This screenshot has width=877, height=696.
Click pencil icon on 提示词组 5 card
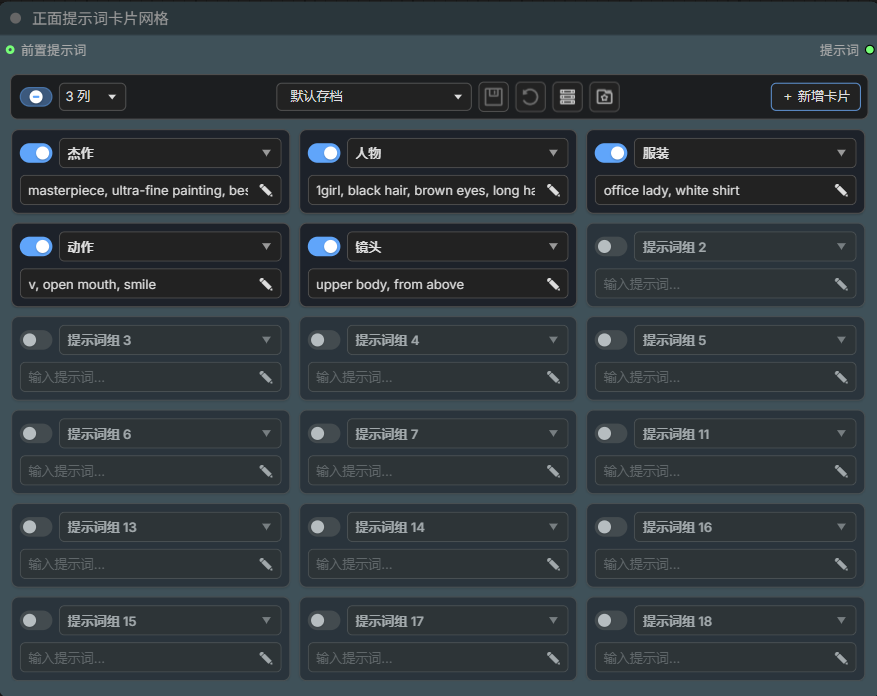[x=841, y=378]
